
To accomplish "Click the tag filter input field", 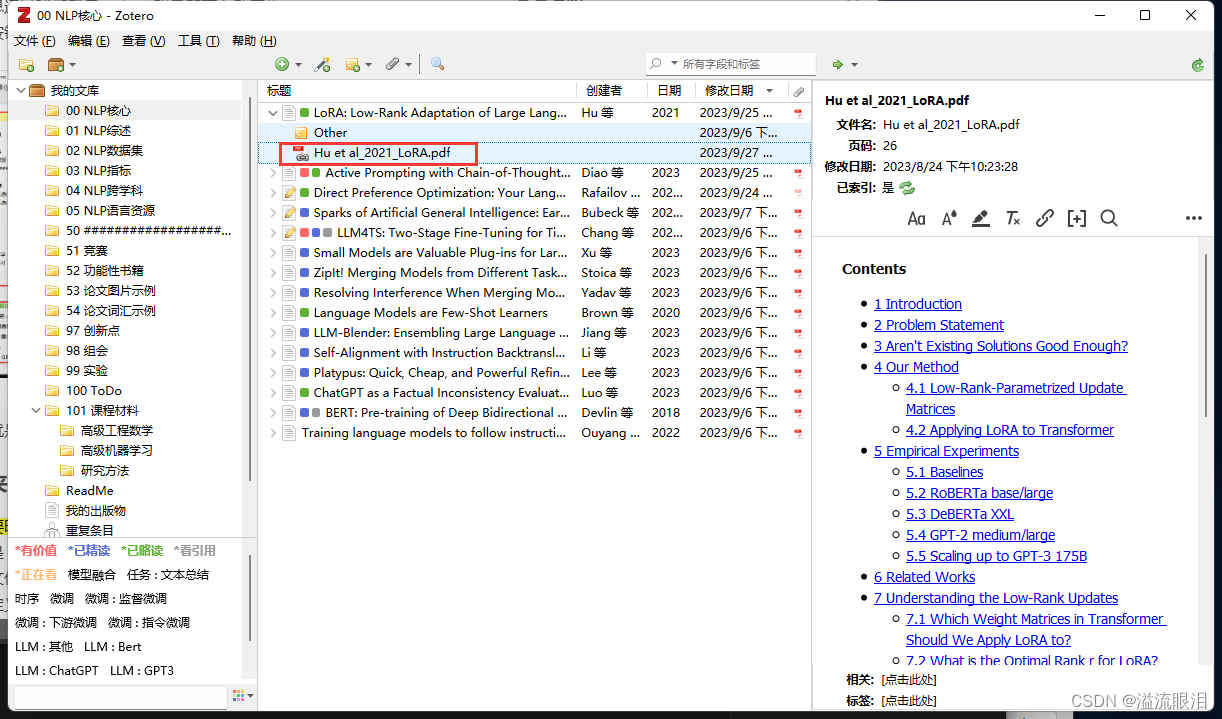I will pos(121,696).
